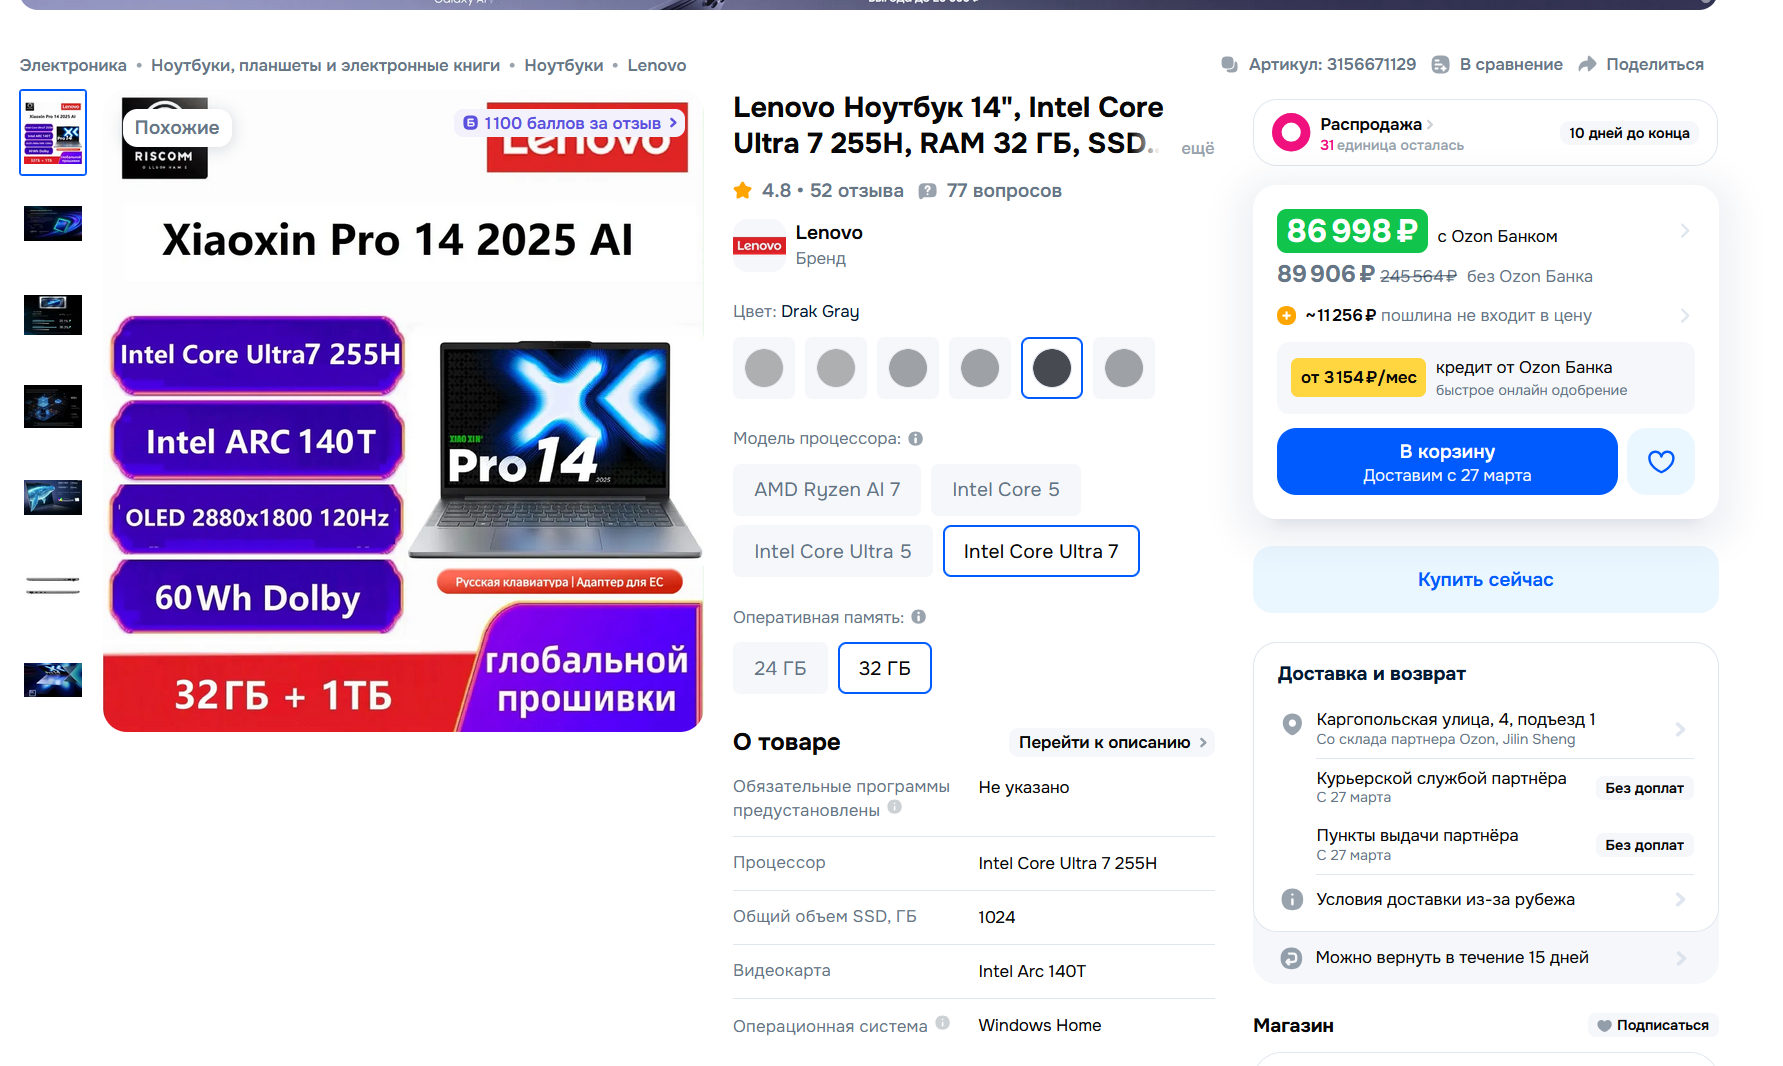Click the info icon beside Оперативная память
The height and width of the screenshot is (1066, 1783).
click(x=918, y=617)
